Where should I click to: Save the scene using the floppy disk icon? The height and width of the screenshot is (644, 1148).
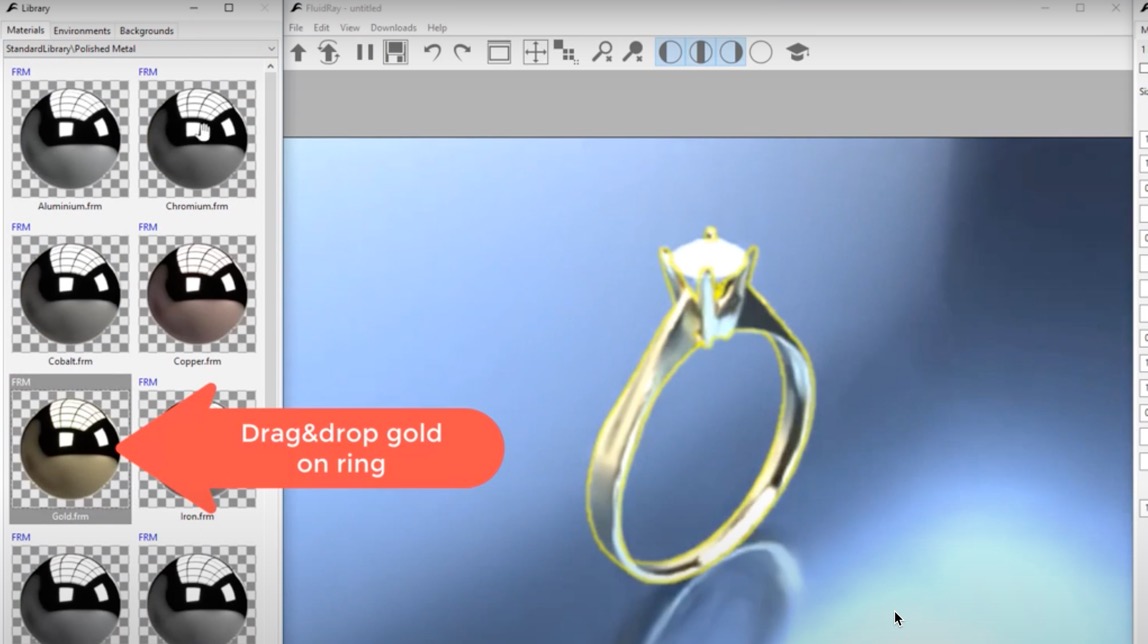click(x=395, y=53)
